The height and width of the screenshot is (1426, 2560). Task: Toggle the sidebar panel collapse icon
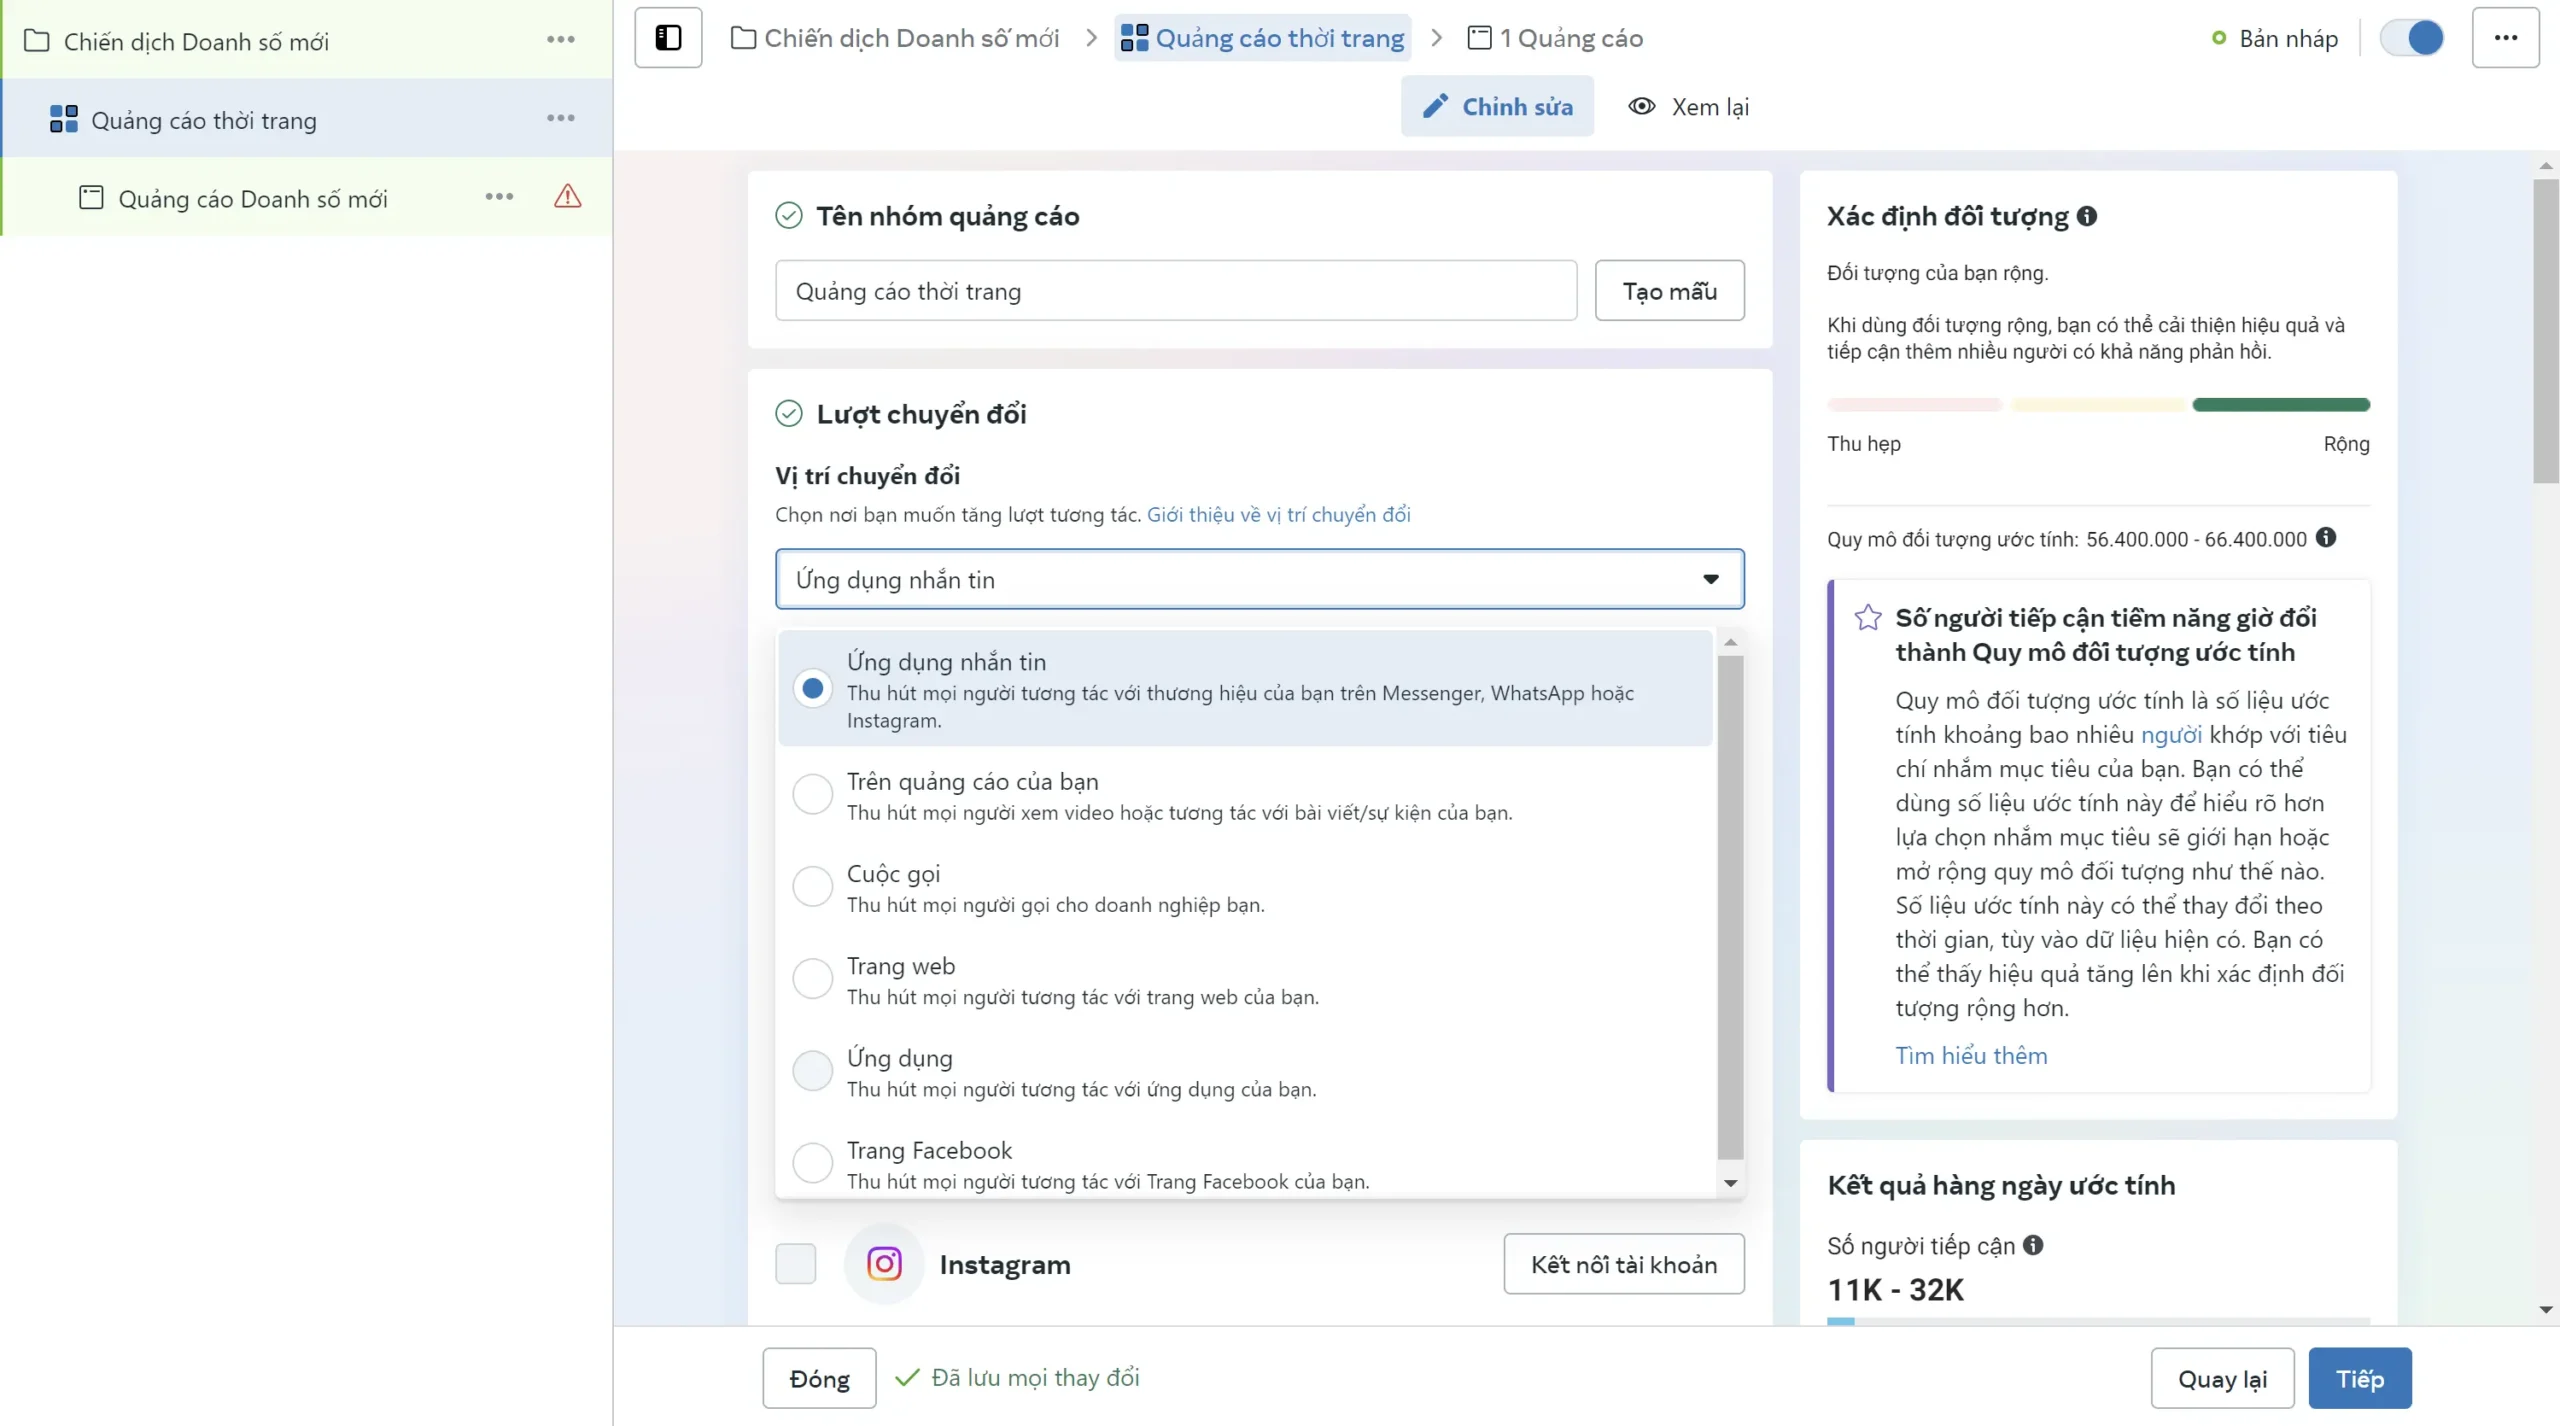tap(668, 38)
